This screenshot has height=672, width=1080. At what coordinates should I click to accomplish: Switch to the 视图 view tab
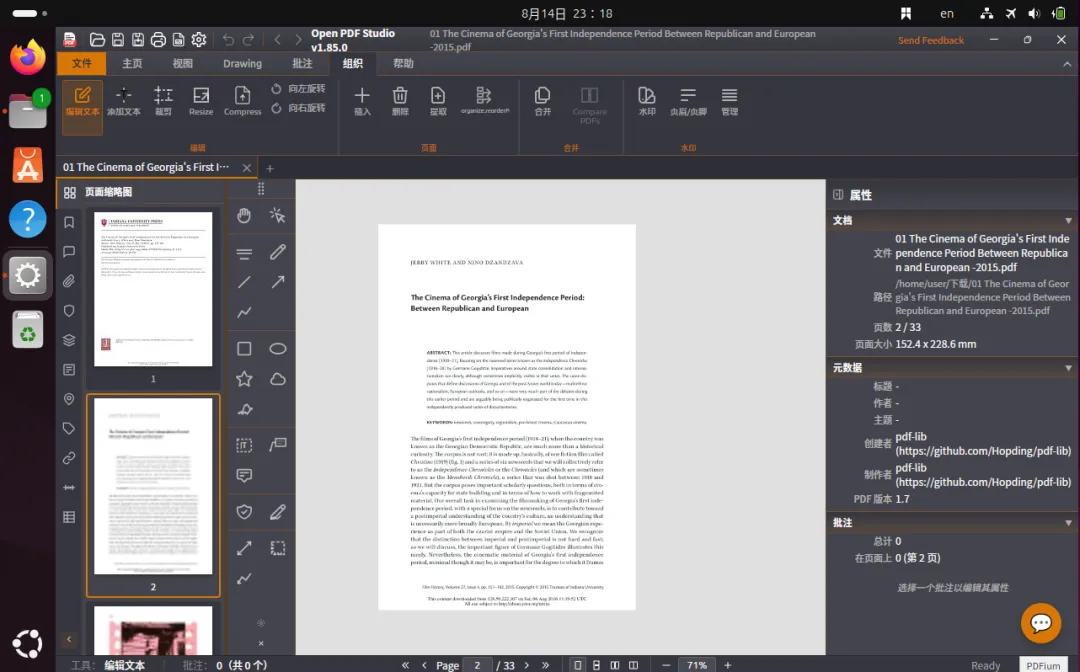(183, 63)
